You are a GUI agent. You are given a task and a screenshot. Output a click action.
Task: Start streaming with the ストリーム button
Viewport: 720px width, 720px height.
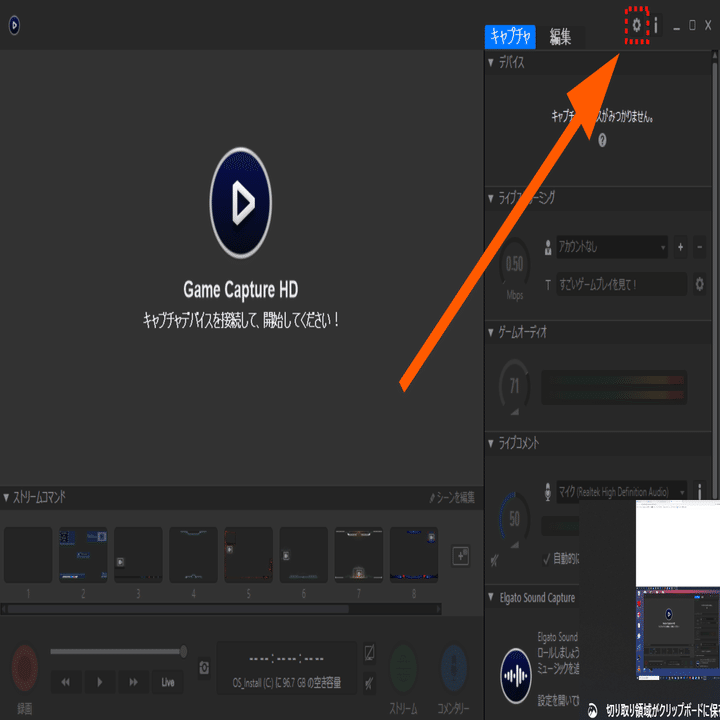point(403,668)
